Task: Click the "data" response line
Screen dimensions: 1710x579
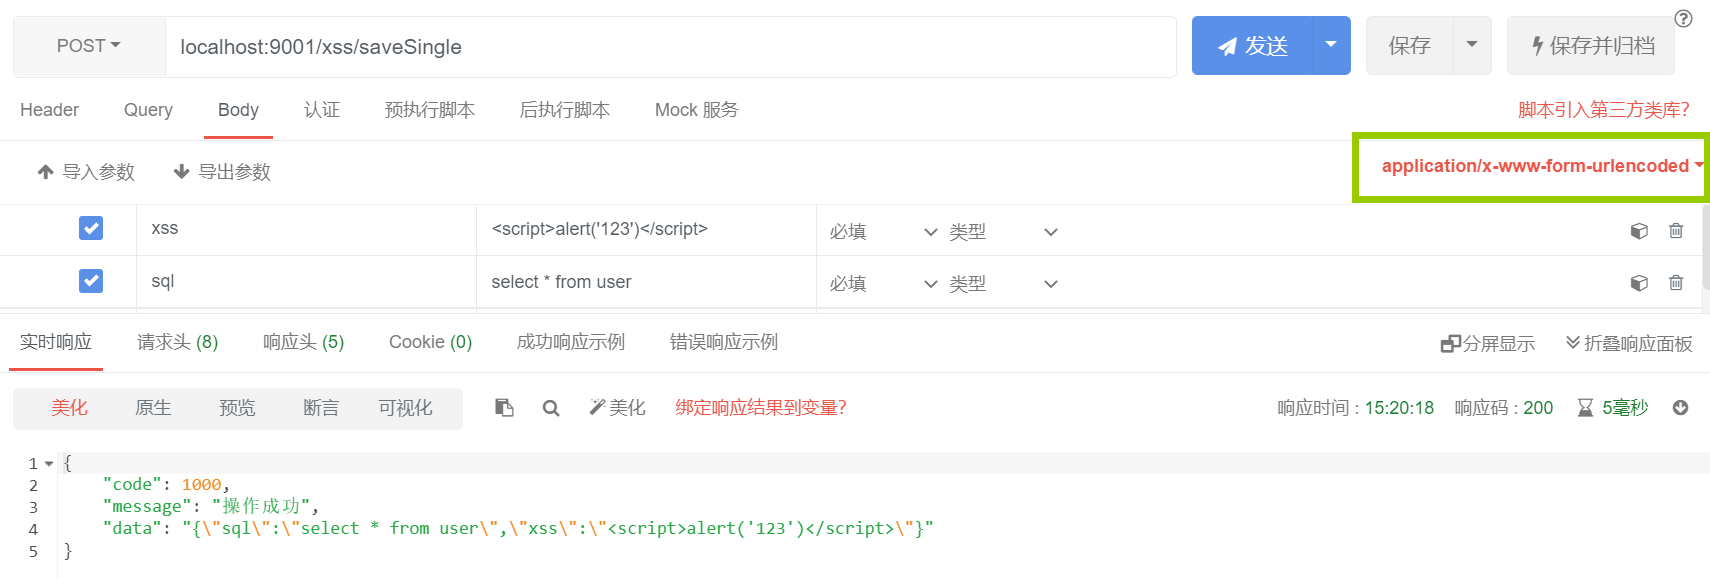Action: click(x=518, y=529)
